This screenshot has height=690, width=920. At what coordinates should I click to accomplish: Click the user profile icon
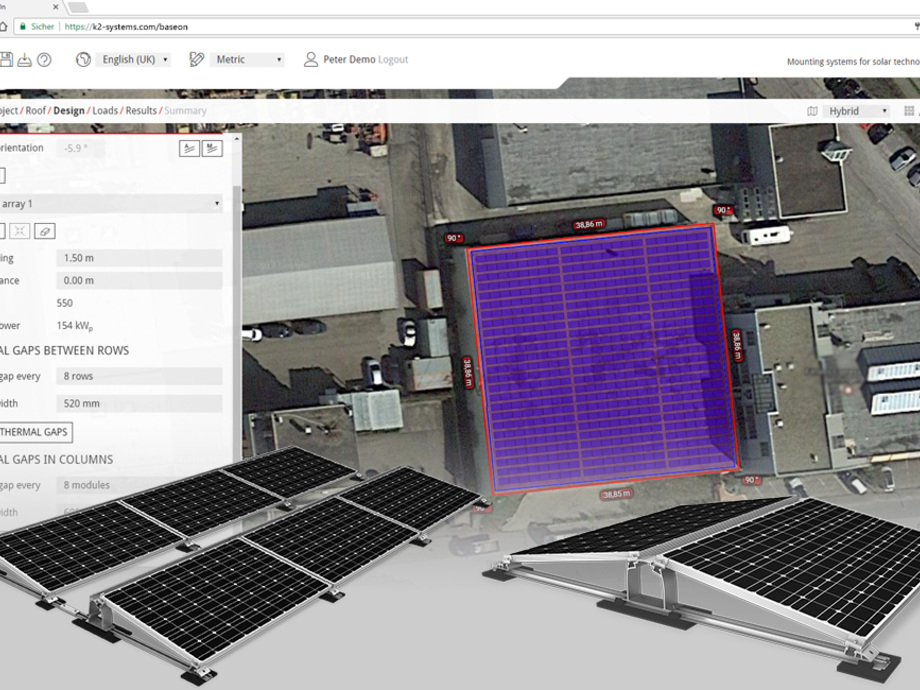point(310,60)
